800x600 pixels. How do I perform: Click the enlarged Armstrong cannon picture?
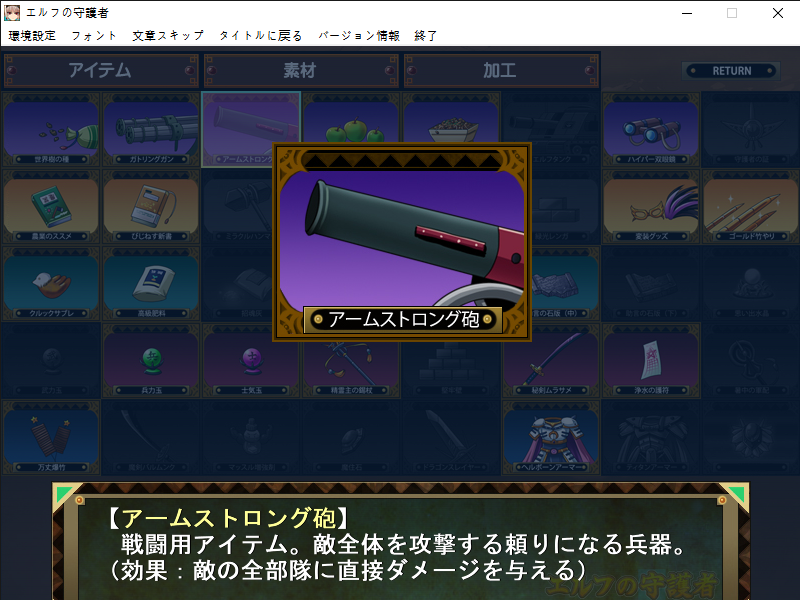pyautogui.click(x=402, y=238)
